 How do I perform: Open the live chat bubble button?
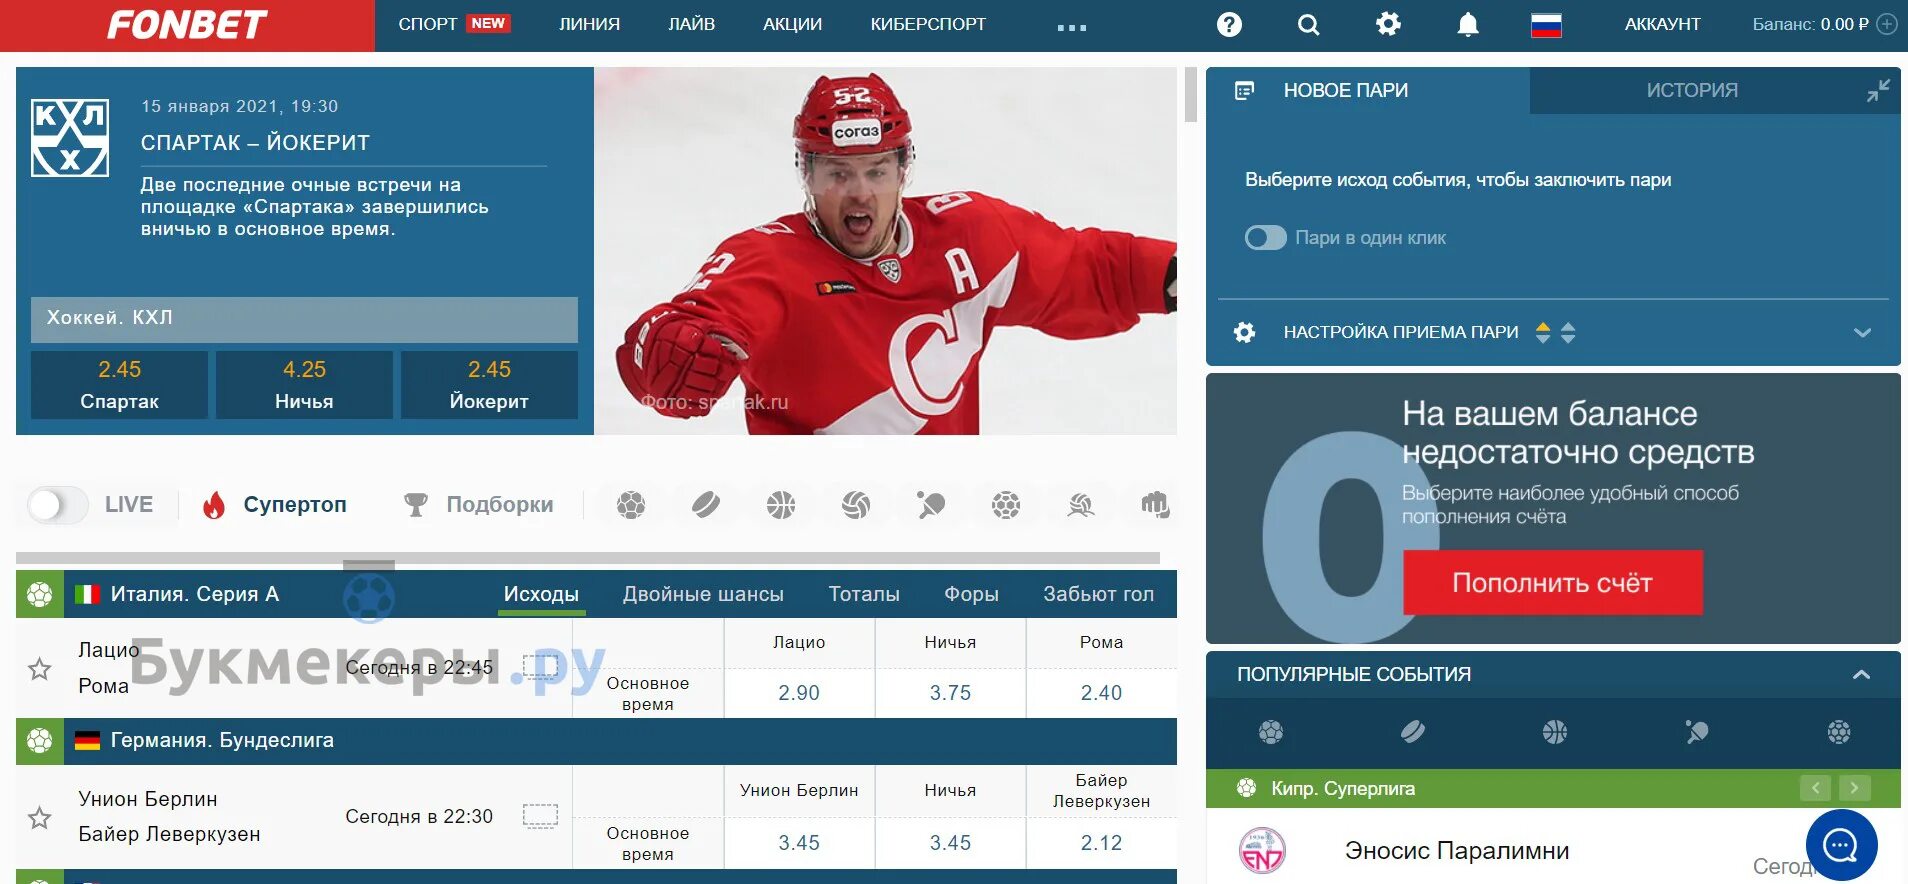(x=1841, y=846)
